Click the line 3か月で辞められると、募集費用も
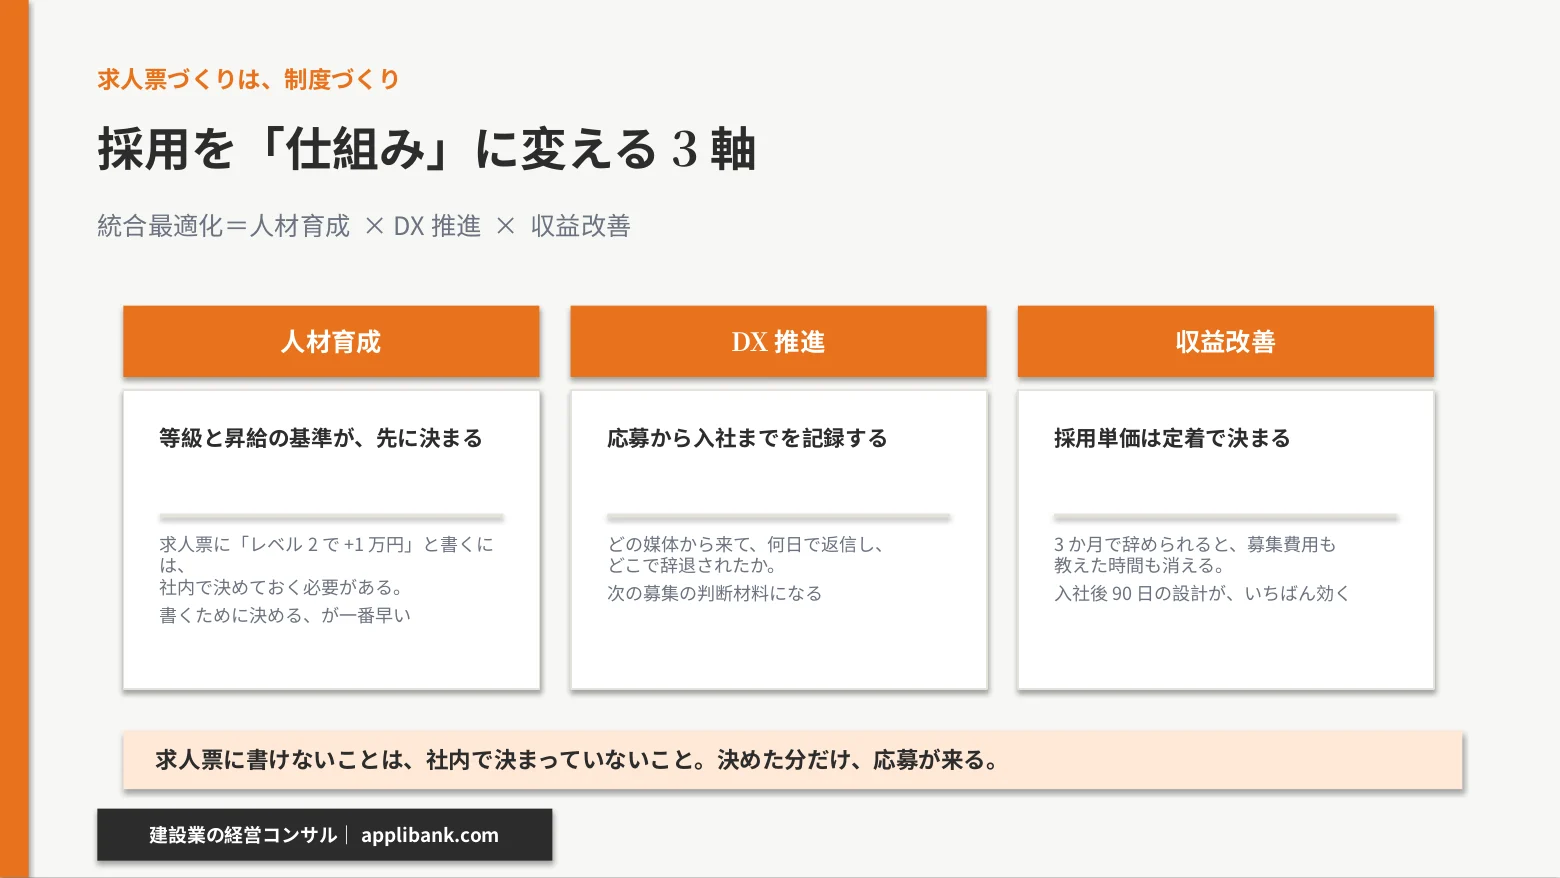The width and height of the screenshot is (1560, 878). click(1195, 544)
